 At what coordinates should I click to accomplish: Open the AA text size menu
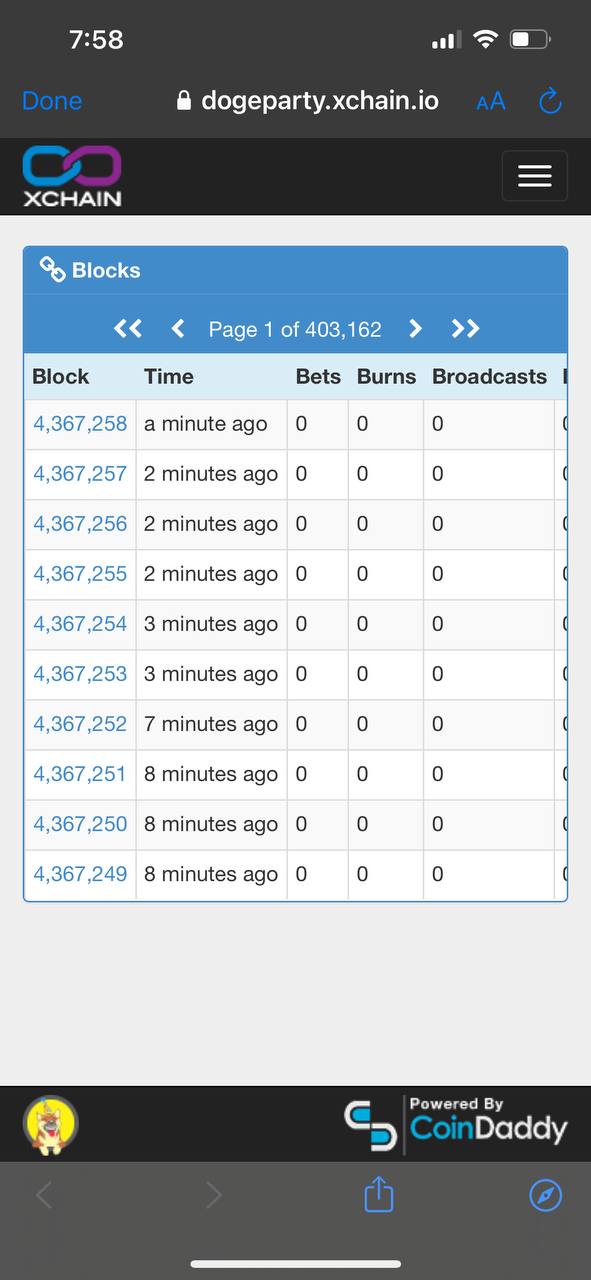pyautogui.click(x=491, y=101)
